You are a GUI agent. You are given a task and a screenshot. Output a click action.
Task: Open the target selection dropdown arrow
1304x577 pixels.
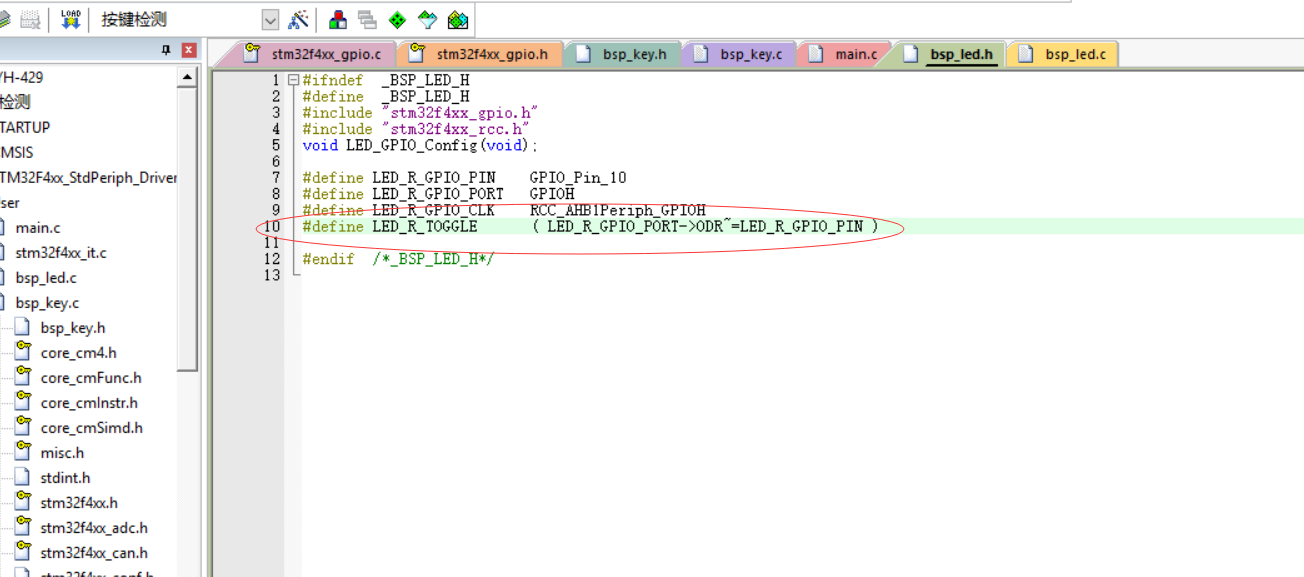270,19
